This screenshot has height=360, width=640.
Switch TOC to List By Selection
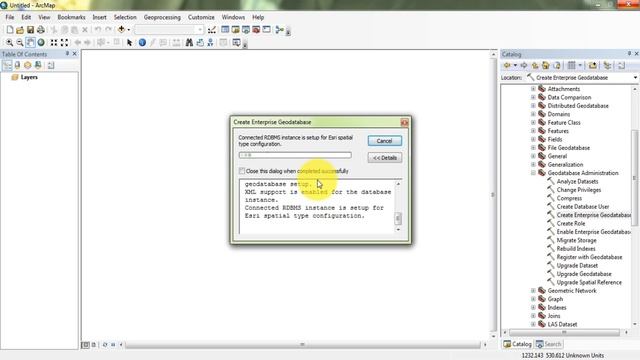click(x=38, y=65)
